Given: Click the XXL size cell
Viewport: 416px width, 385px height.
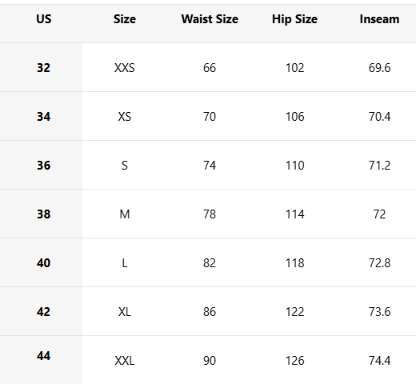Looking at the screenshot, I should point(124,361).
